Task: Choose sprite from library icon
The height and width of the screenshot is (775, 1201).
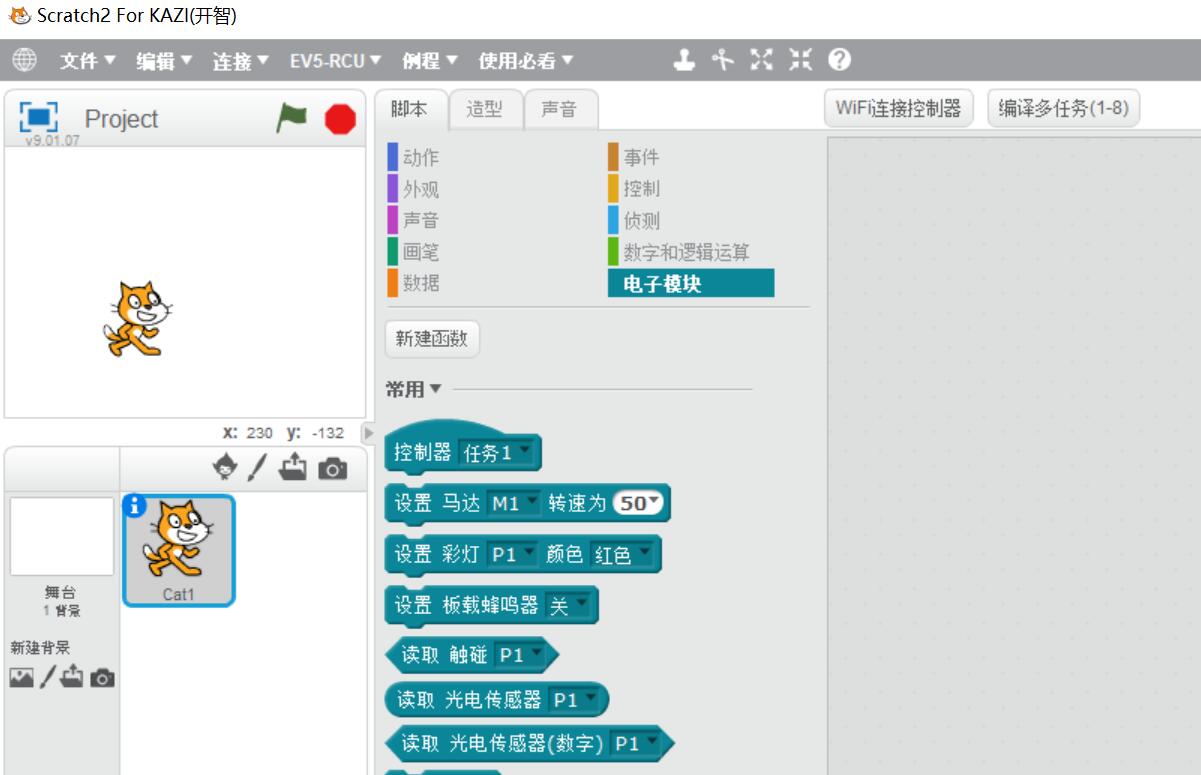Action: pos(227,467)
